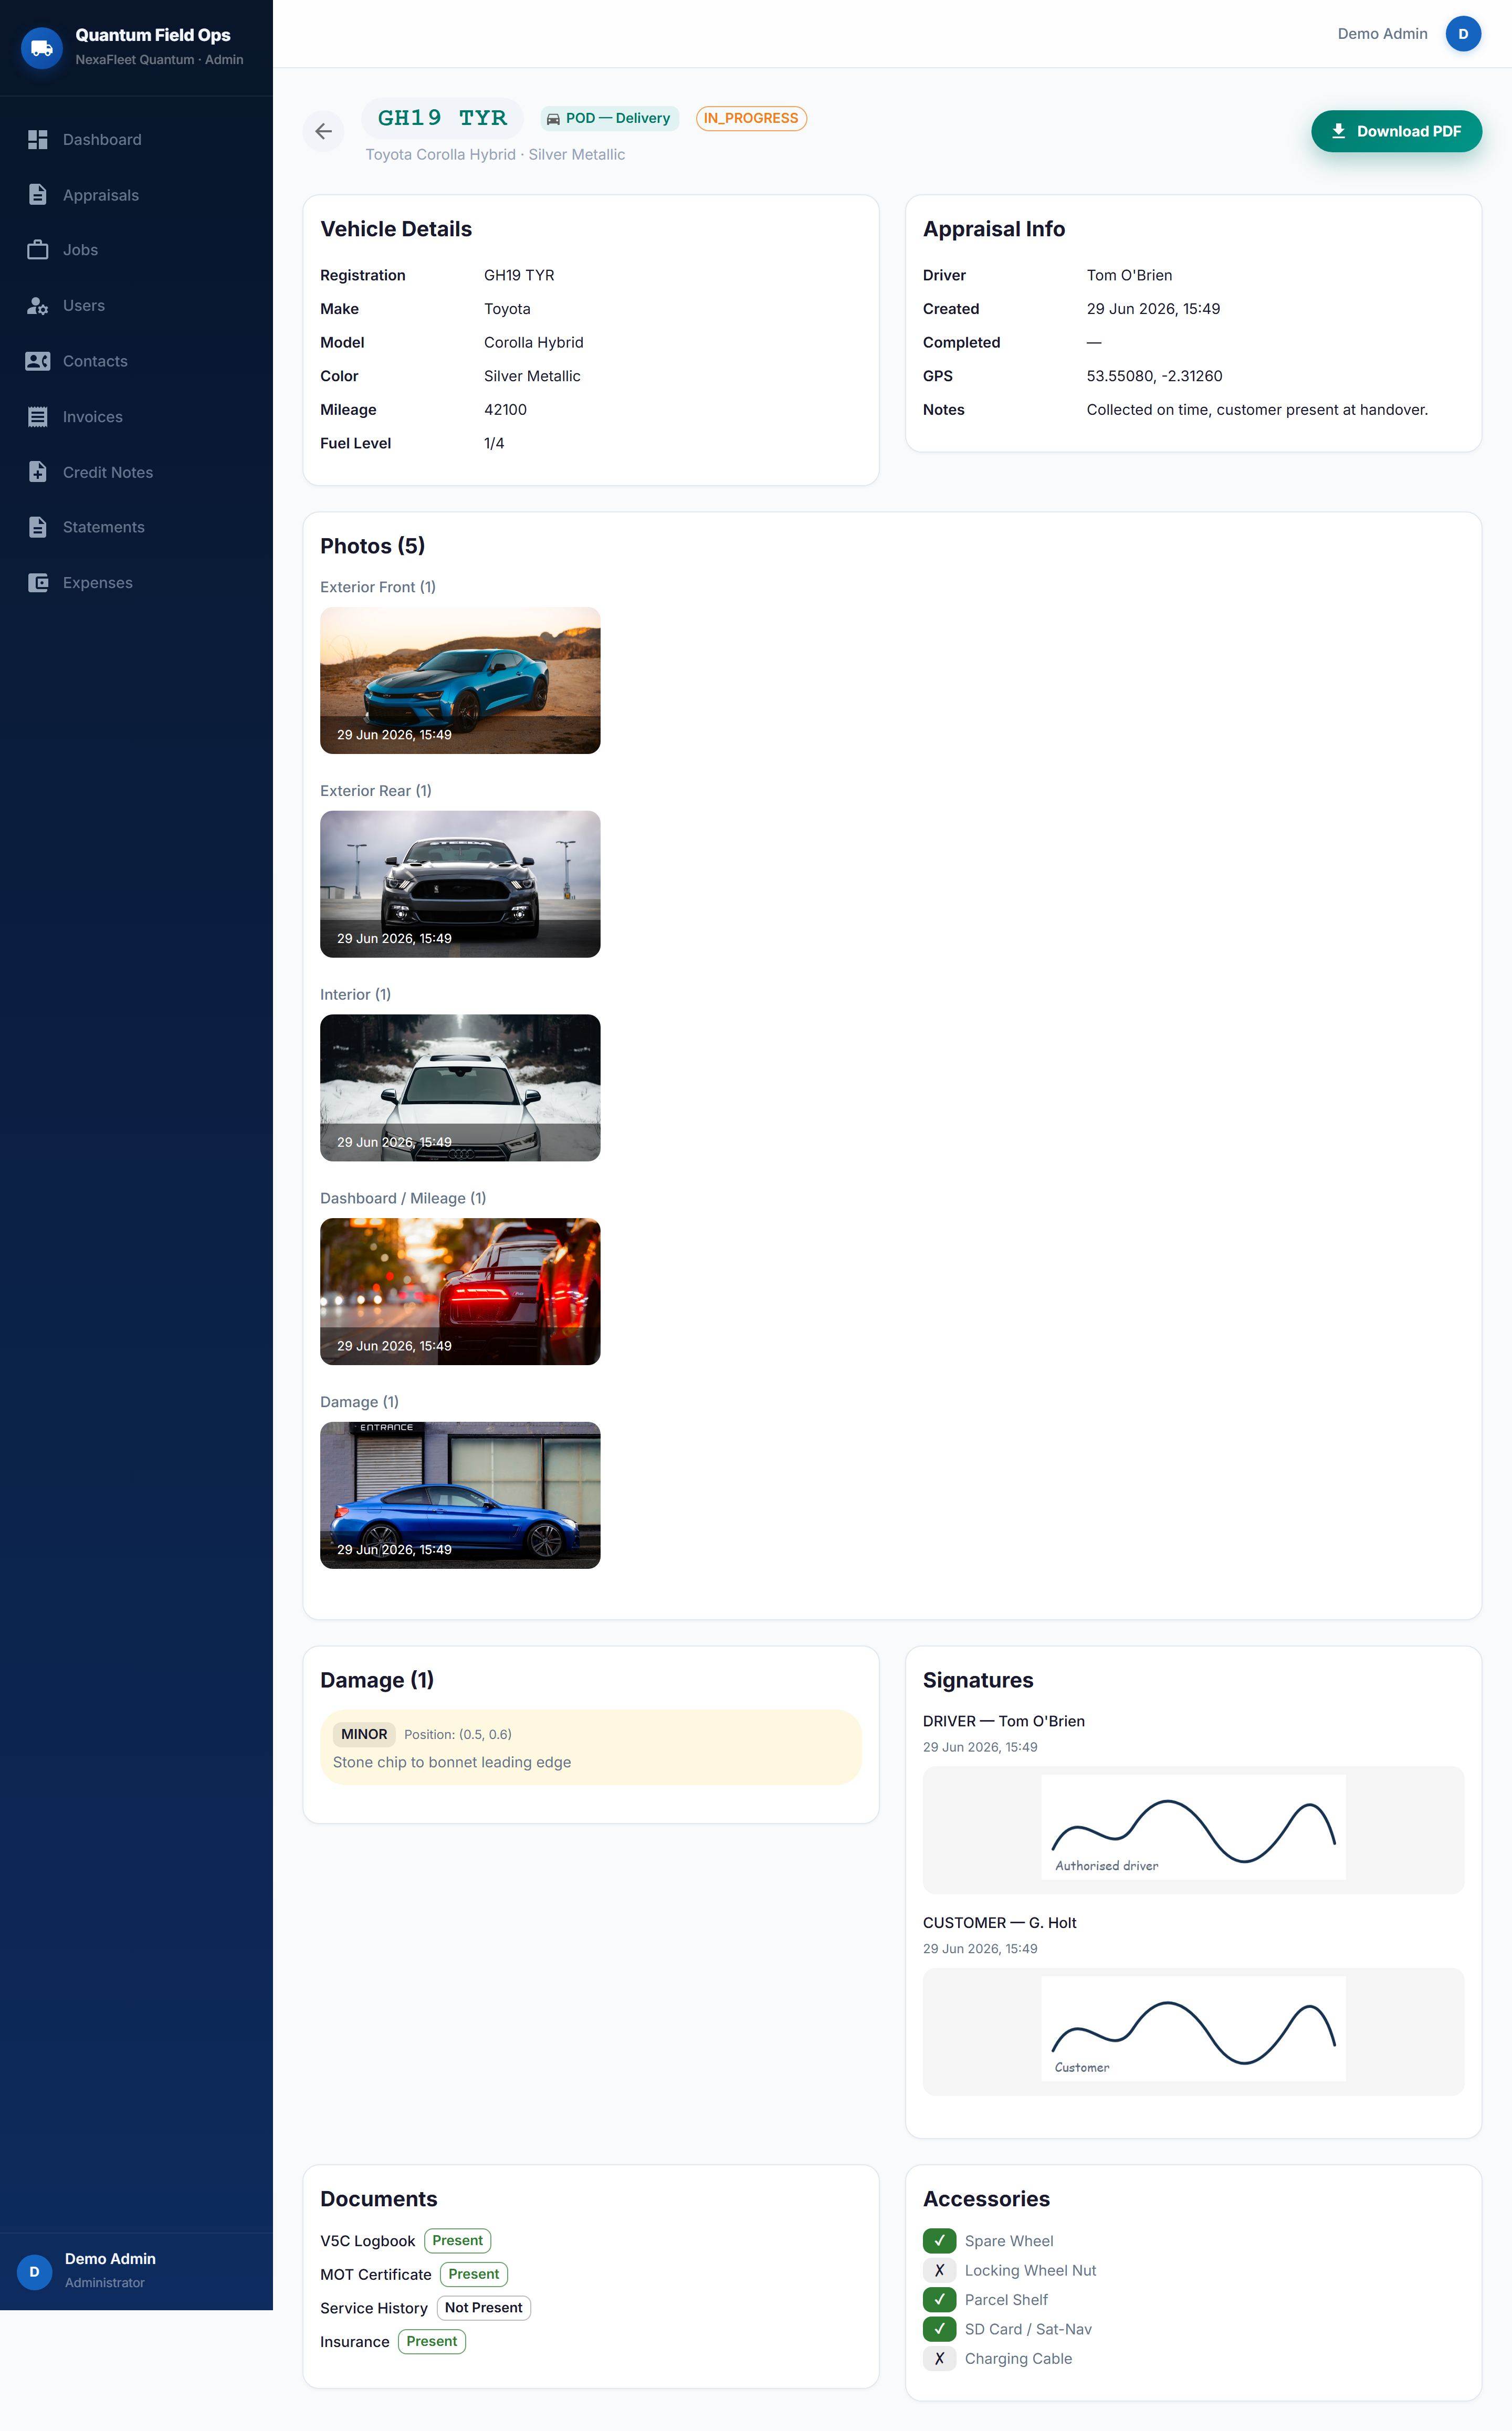
Task: Click the MINOR severity tag
Action: [x=364, y=1735]
